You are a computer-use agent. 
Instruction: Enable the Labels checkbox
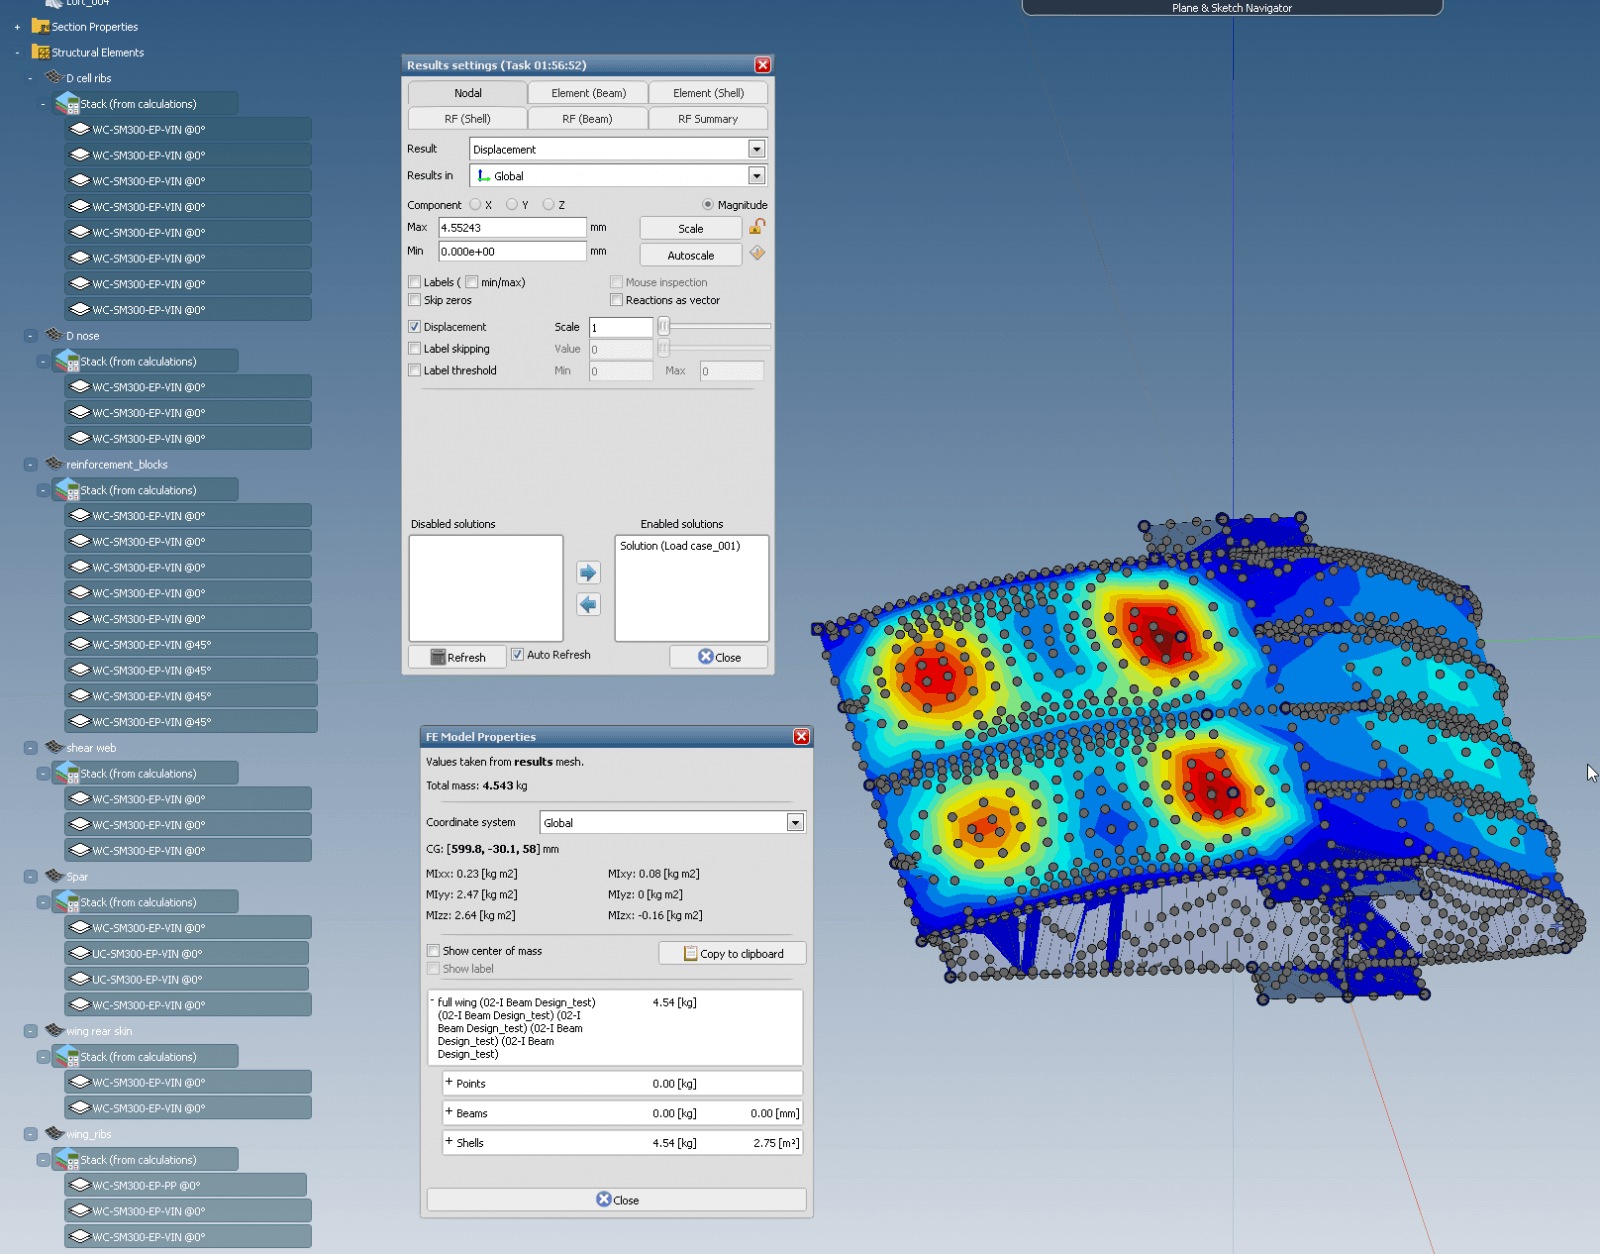point(414,282)
